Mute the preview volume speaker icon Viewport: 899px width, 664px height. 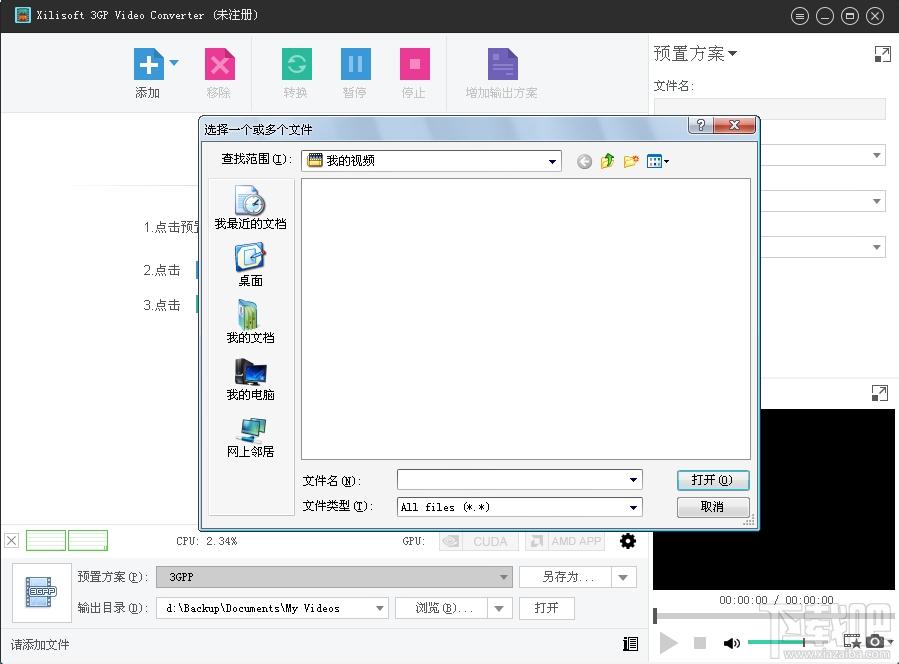[x=732, y=643]
